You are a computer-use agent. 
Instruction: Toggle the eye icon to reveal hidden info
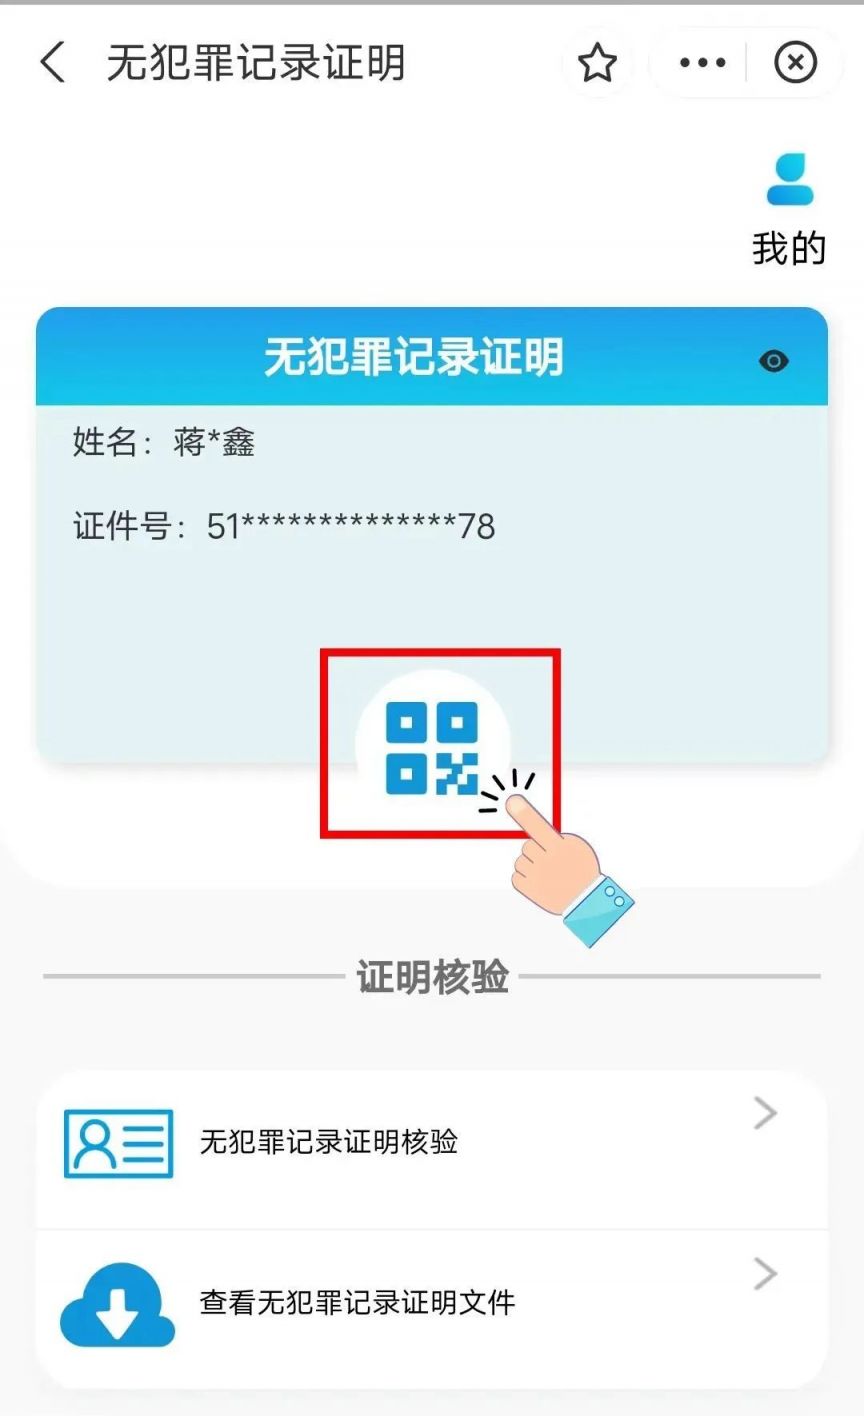click(774, 361)
